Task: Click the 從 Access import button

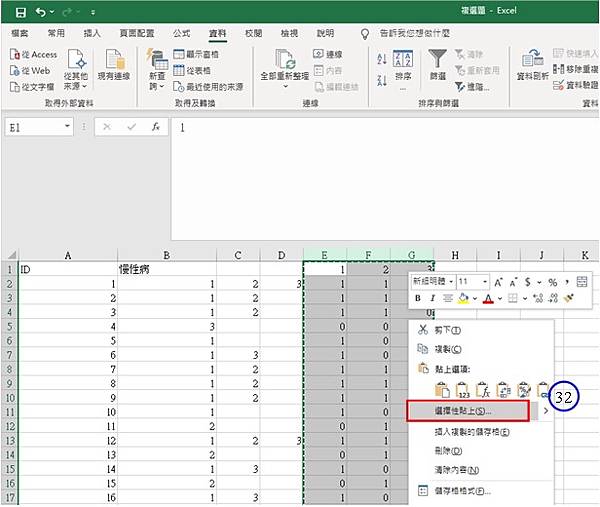Action: click(x=34, y=55)
